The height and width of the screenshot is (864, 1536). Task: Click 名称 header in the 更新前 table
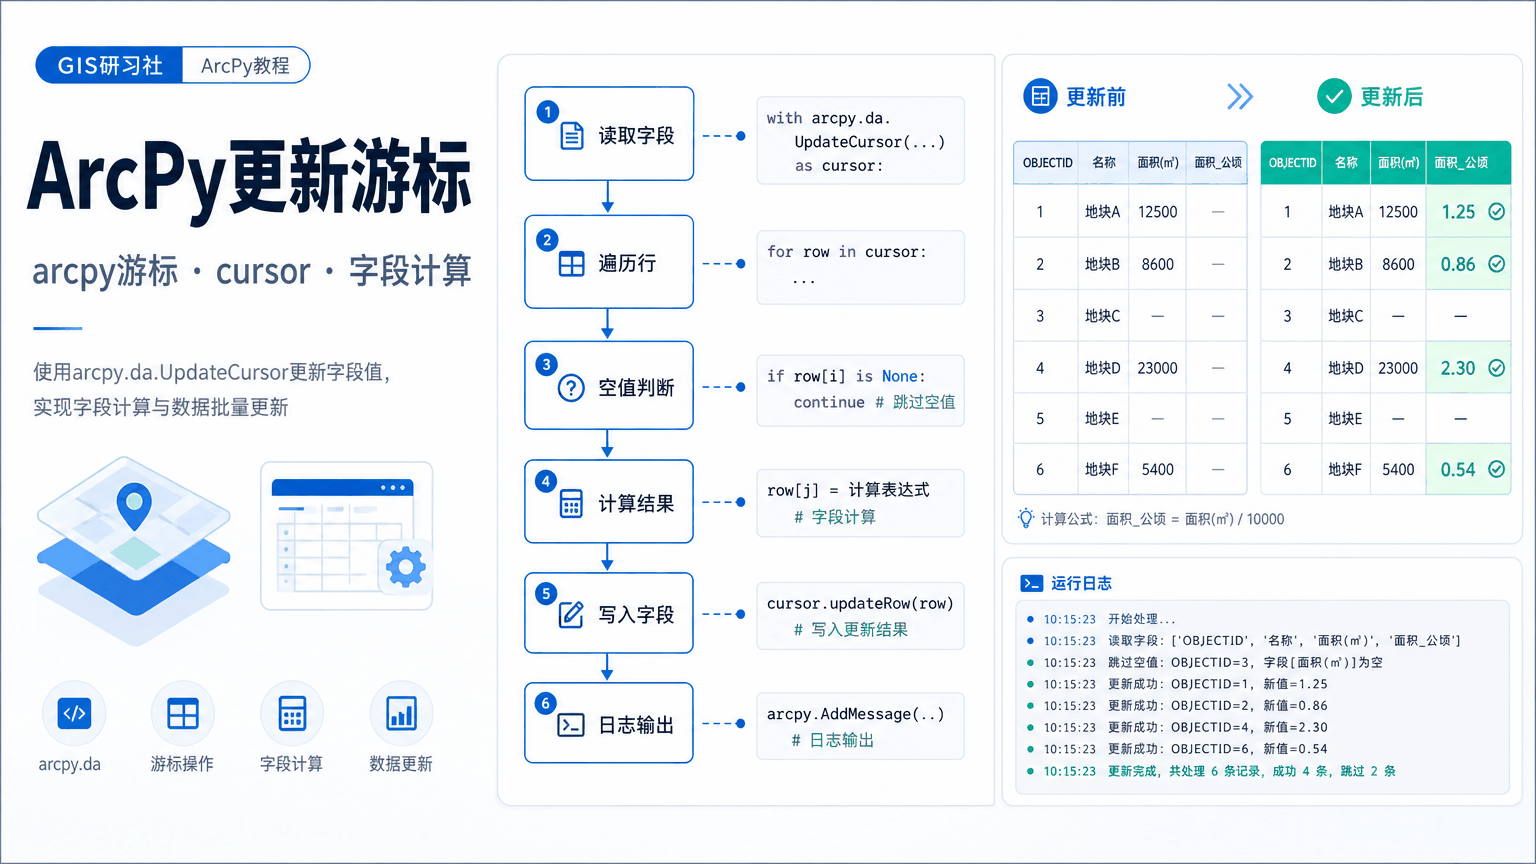(1103, 162)
